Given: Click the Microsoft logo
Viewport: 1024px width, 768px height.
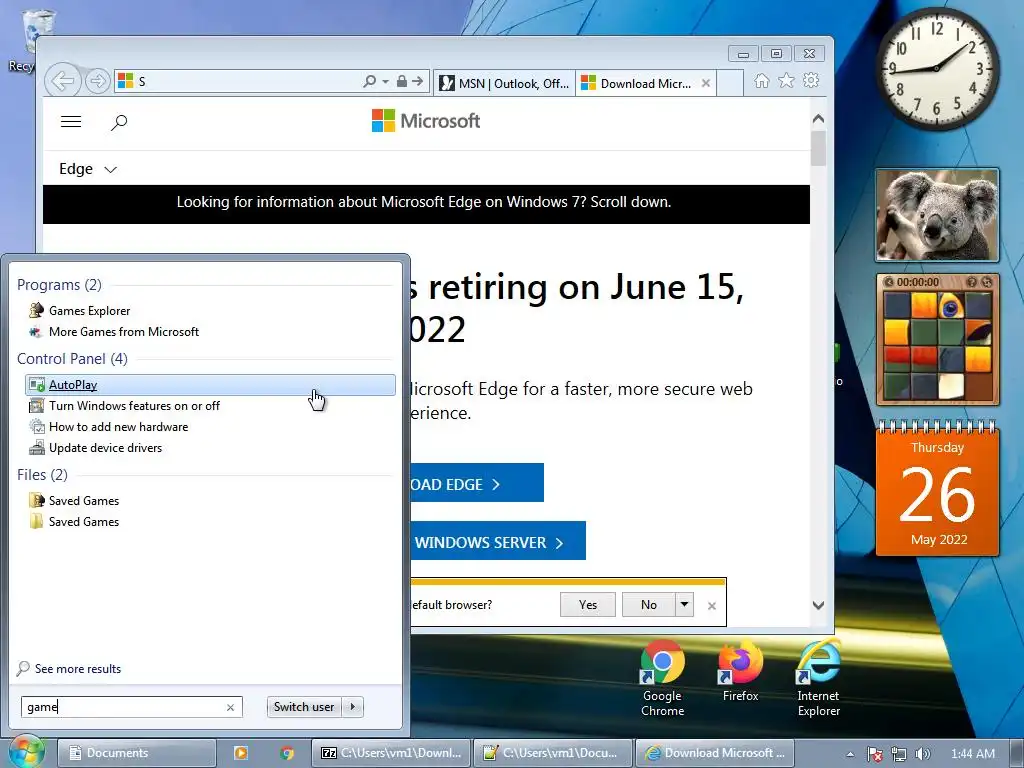Looking at the screenshot, I should pyautogui.click(x=426, y=121).
